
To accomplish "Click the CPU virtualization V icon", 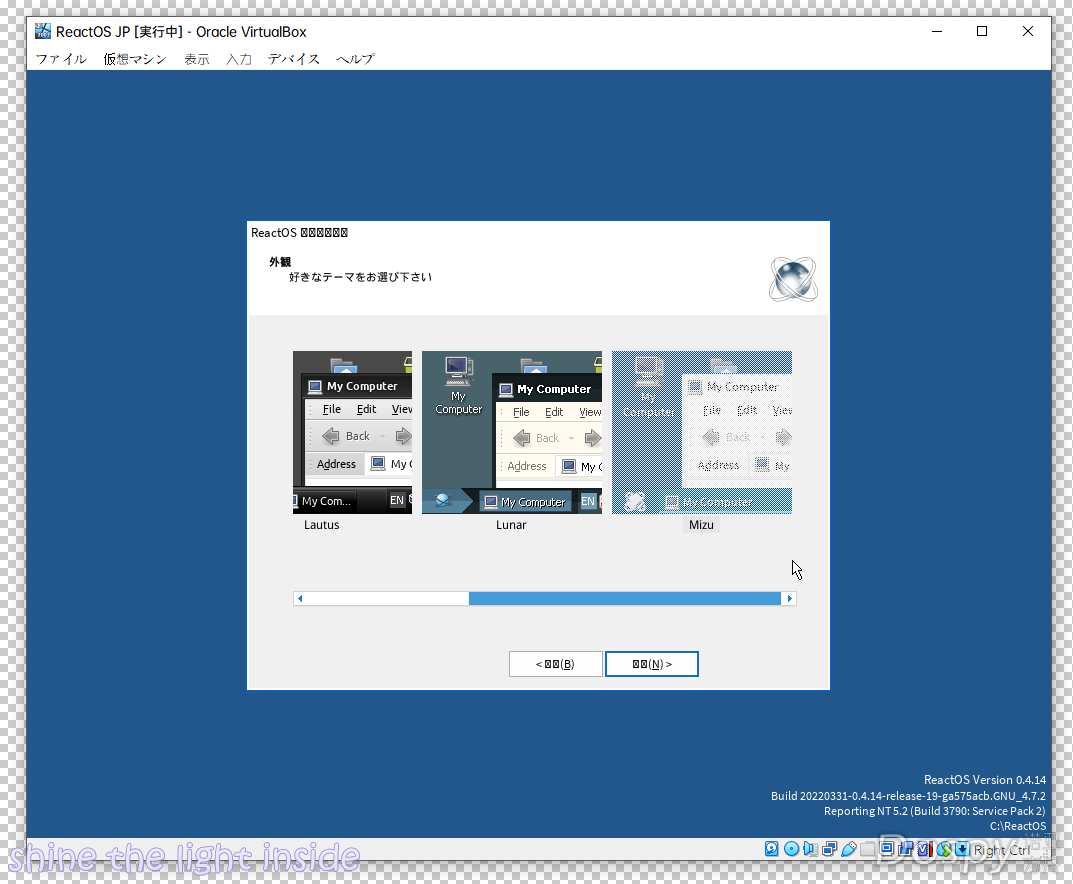I will pos(925,849).
